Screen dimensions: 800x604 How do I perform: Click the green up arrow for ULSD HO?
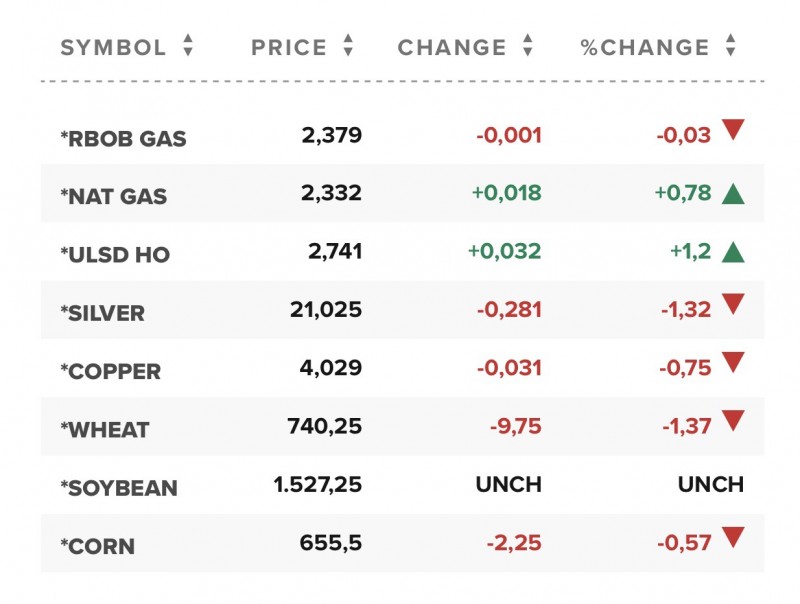click(x=734, y=252)
